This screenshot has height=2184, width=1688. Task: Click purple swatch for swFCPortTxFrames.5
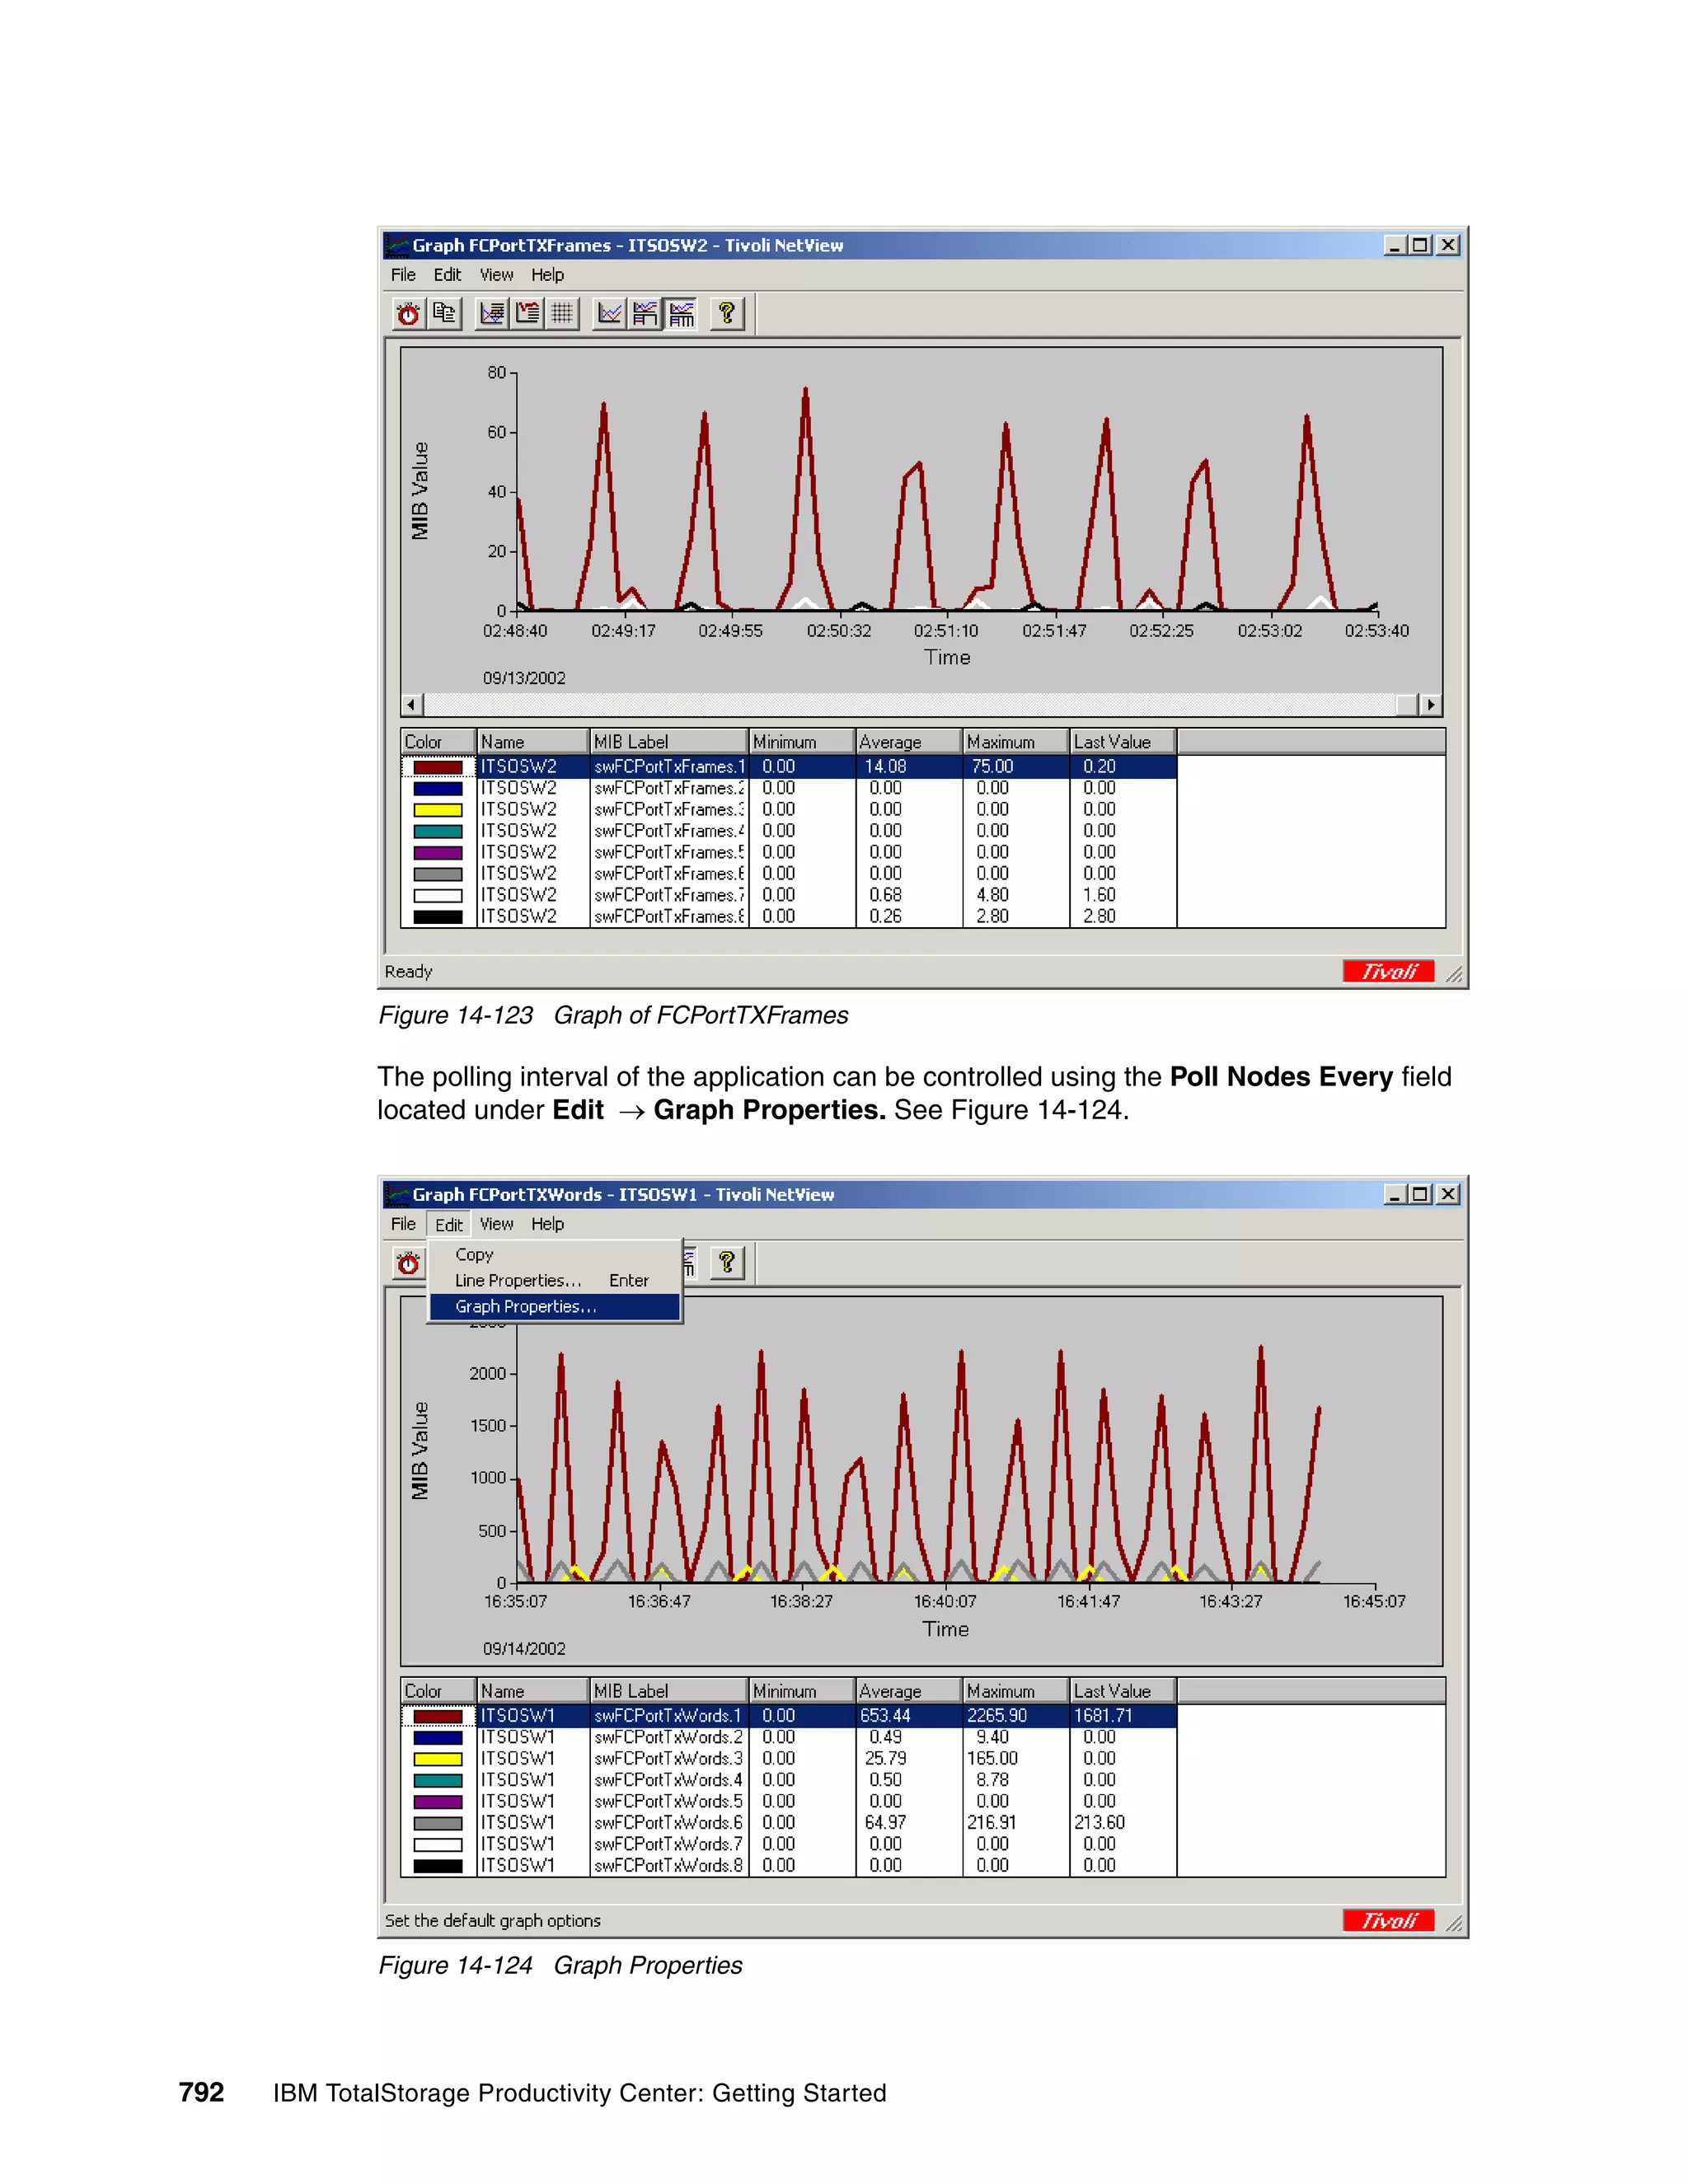(x=438, y=853)
